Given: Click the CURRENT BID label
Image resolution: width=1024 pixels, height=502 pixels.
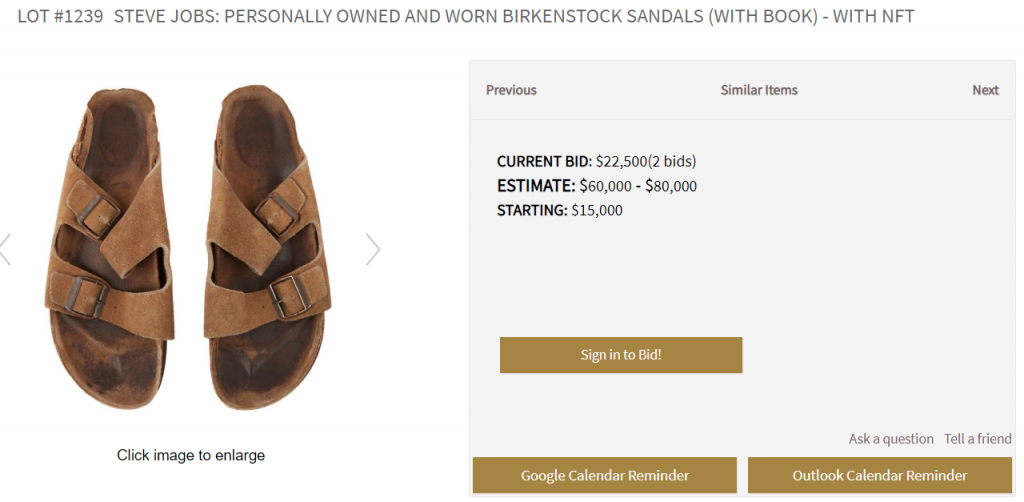Looking at the screenshot, I should pos(544,161).
